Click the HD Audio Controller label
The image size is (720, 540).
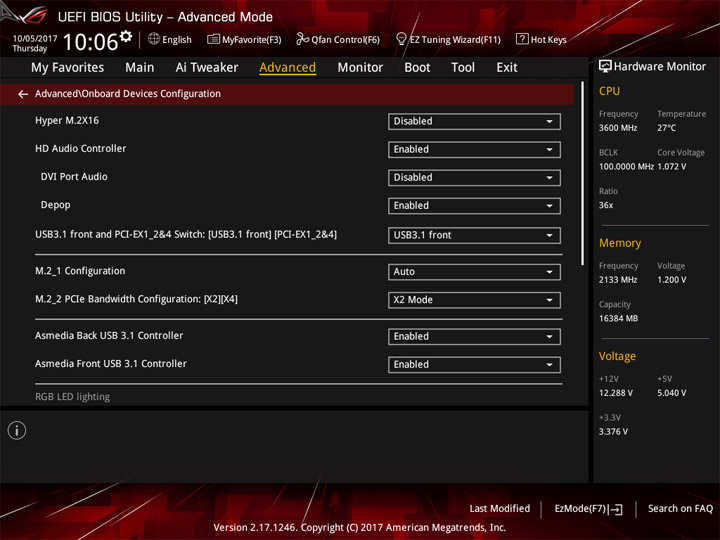[80, 149]
